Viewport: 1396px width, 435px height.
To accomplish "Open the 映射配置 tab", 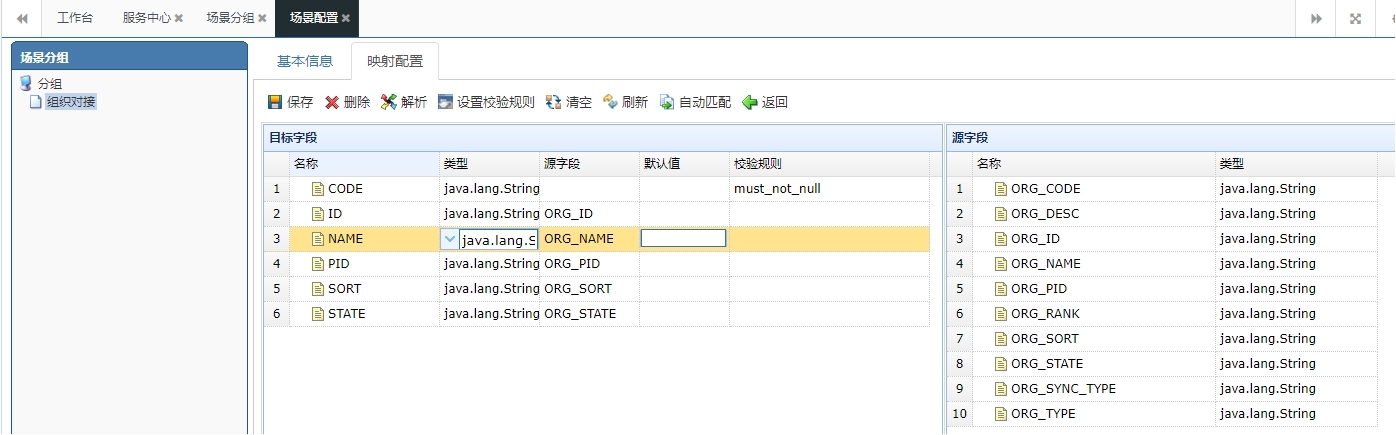I will 395,61.
